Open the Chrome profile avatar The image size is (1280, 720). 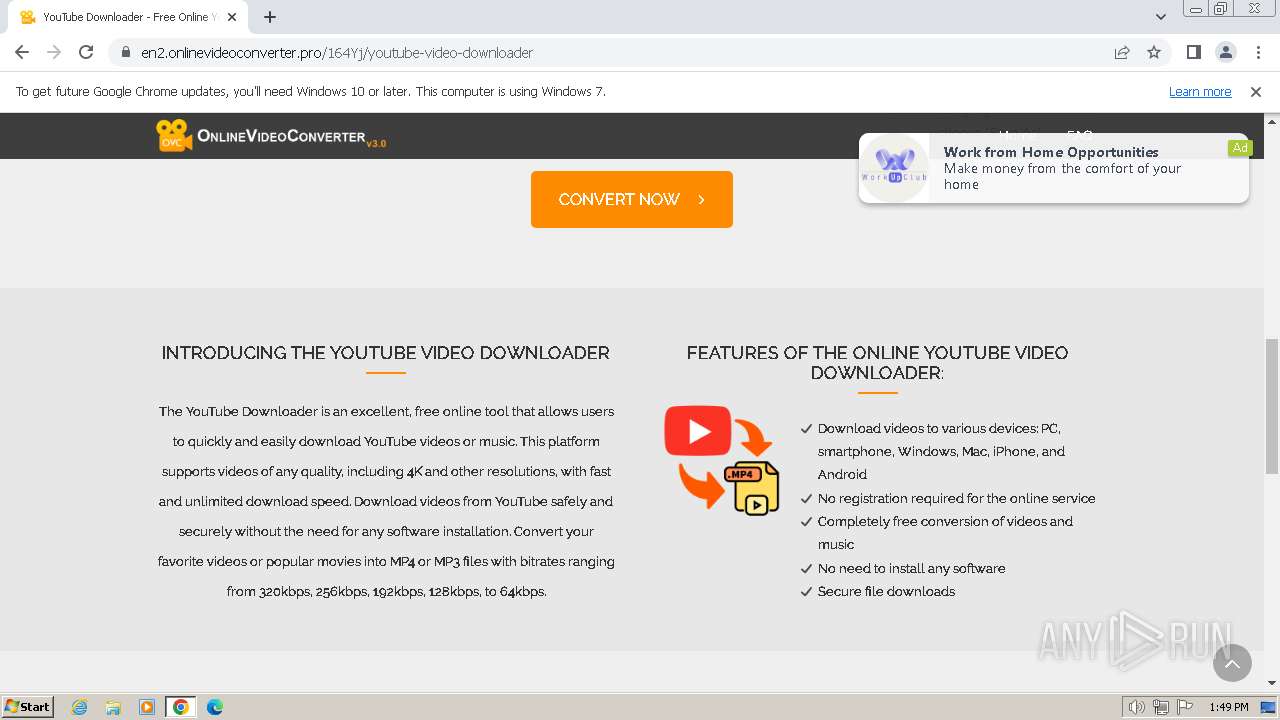point(1225,52)
